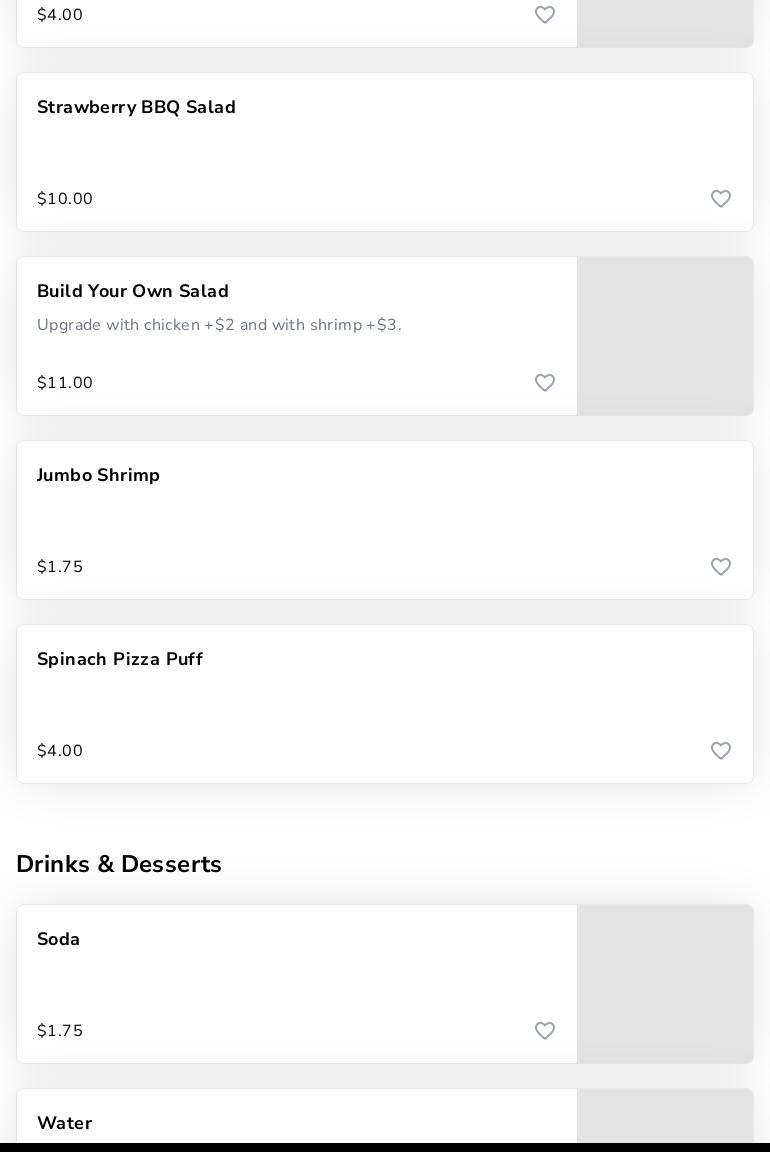This screenshot has height=1152, width=770.
Task: View the Build Your Own Salad image
Action: click(x=665, y=336)
